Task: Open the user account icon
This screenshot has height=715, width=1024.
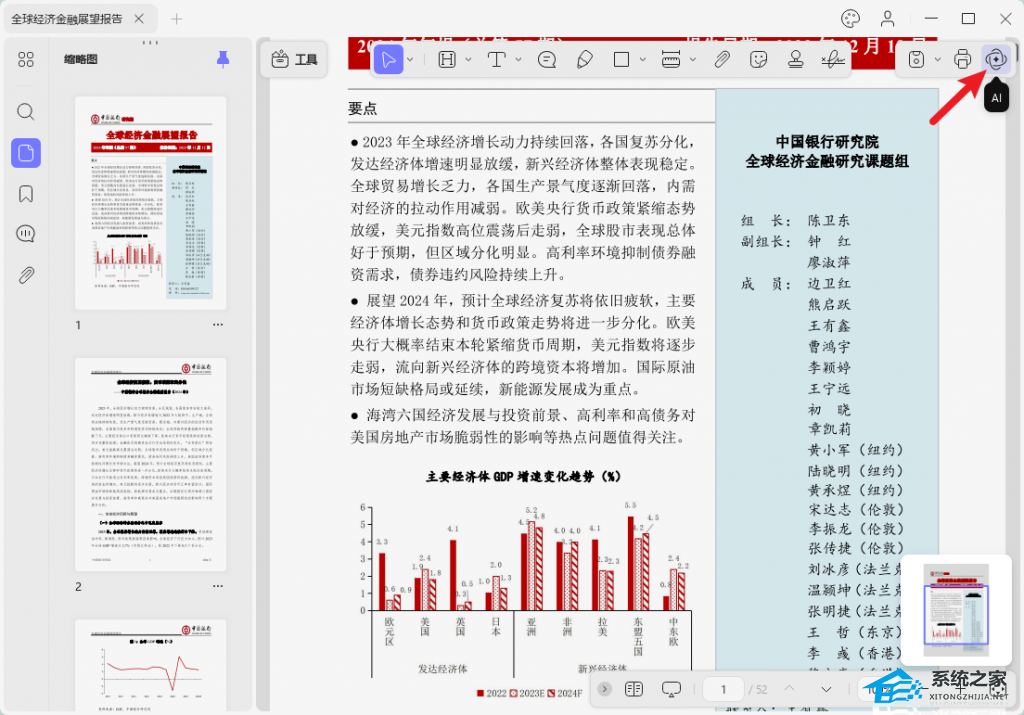Action: pyautogui.click(x=888, y=19)
